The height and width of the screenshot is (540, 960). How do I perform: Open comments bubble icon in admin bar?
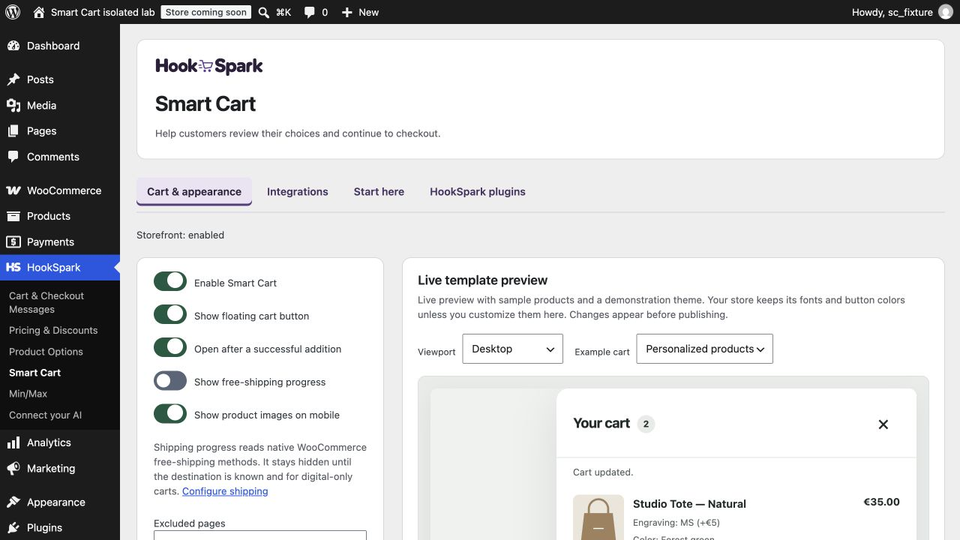click(x=309, y=12)
